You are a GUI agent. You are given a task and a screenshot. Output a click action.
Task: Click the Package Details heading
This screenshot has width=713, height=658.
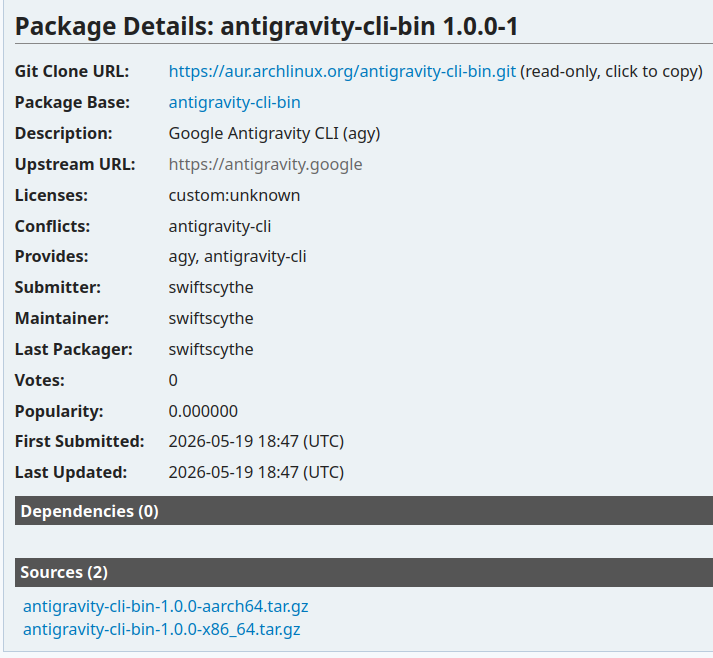click(266, 26)
